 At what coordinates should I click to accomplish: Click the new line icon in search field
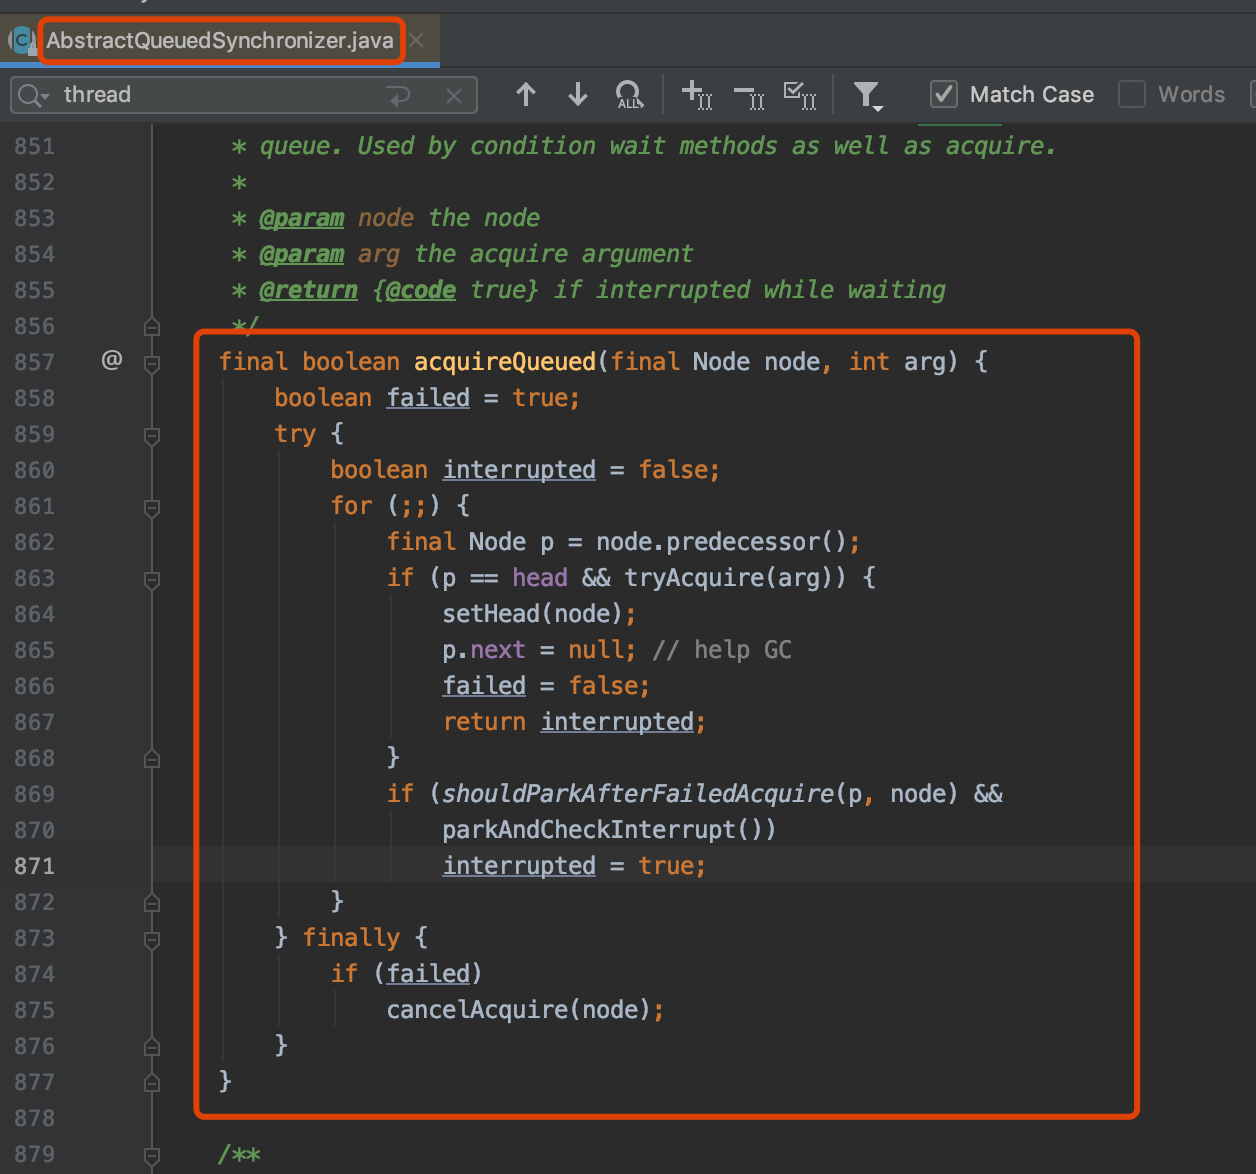coord(399,96)
